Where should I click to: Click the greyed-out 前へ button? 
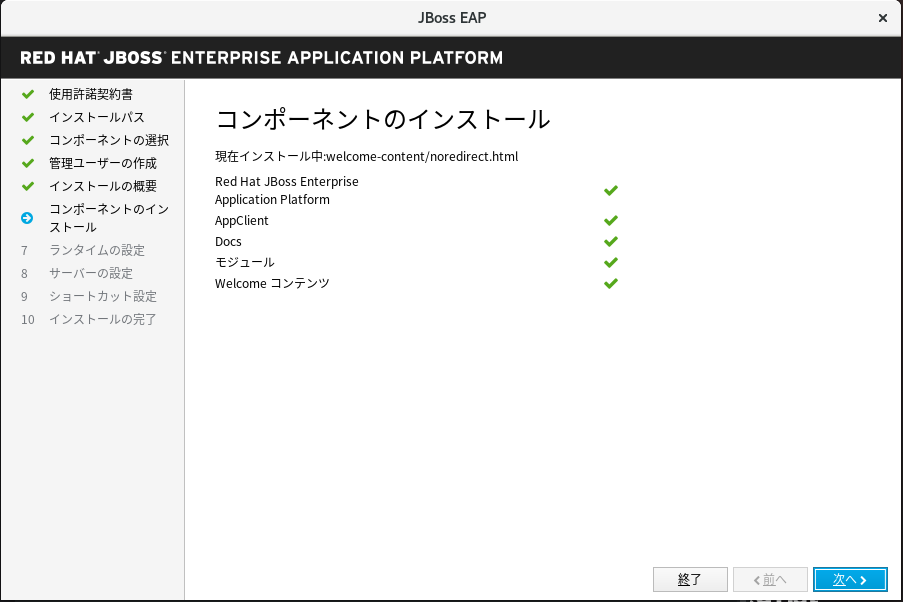(770, 580)
